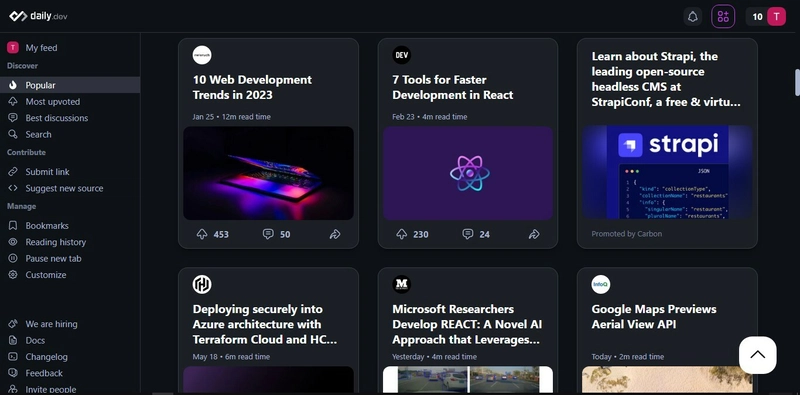Screen dimensions: 800x395
Task: Click the speech bubble icon beside Best discussions
Action: click(x=13, y=118)
